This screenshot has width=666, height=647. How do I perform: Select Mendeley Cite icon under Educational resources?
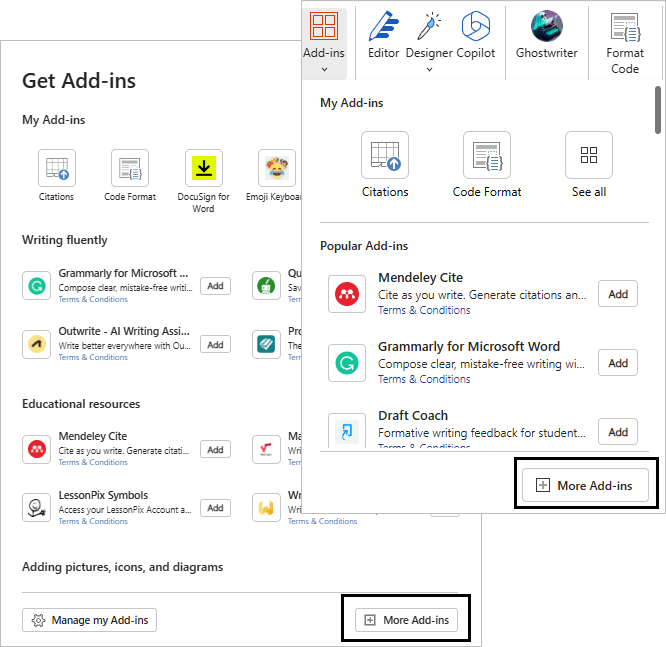click(x=37, y=449)
